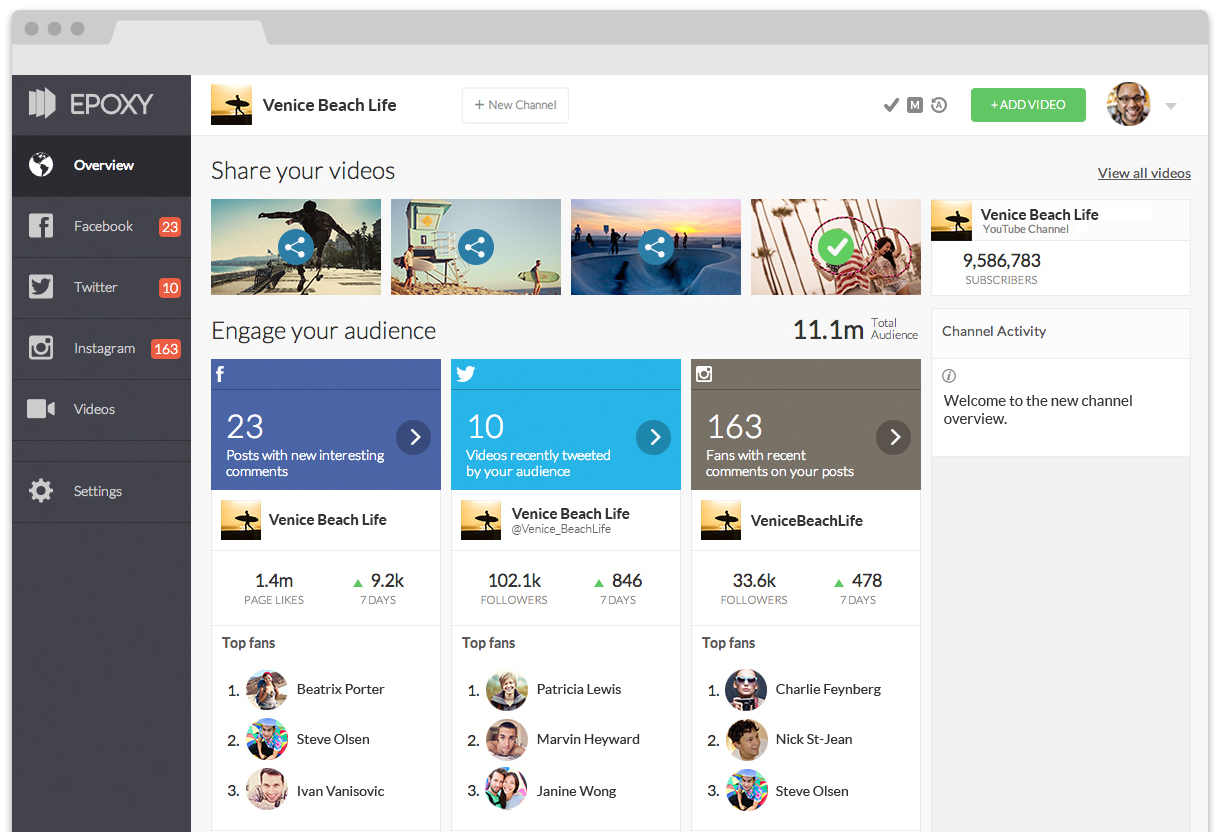Click the Add Video button
Viewport: 1232px width, 832px height.
tap(1028, 105)
